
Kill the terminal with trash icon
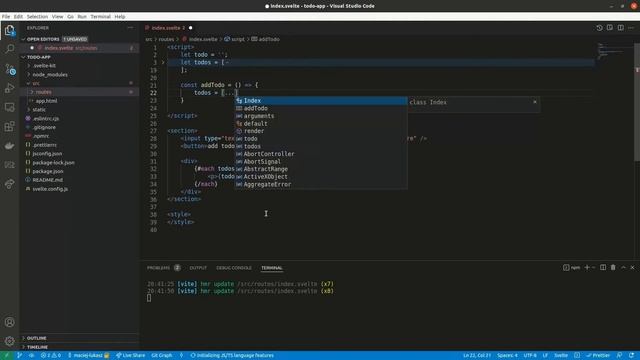click(x=613, y=267)
